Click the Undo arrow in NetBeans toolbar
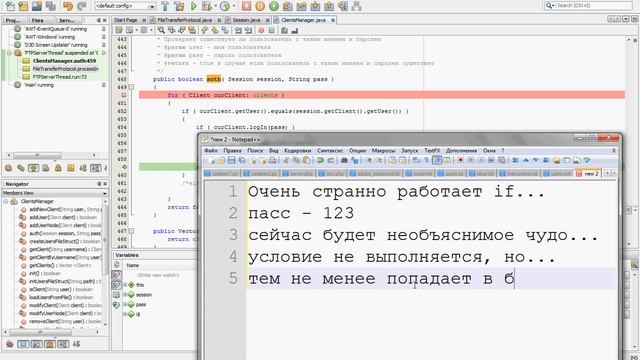Screen dimensions: 640x360 point(68,6)
